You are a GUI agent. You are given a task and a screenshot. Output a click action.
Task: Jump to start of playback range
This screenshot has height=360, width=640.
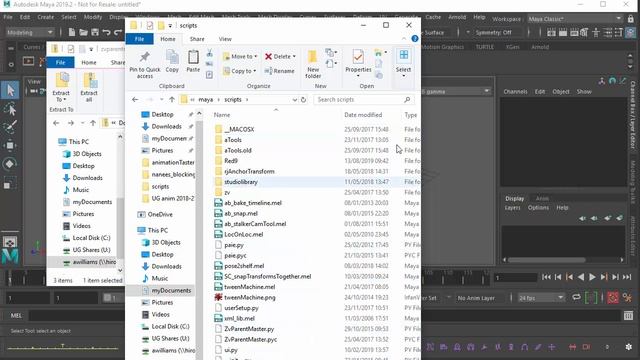[x=546, y=277]
